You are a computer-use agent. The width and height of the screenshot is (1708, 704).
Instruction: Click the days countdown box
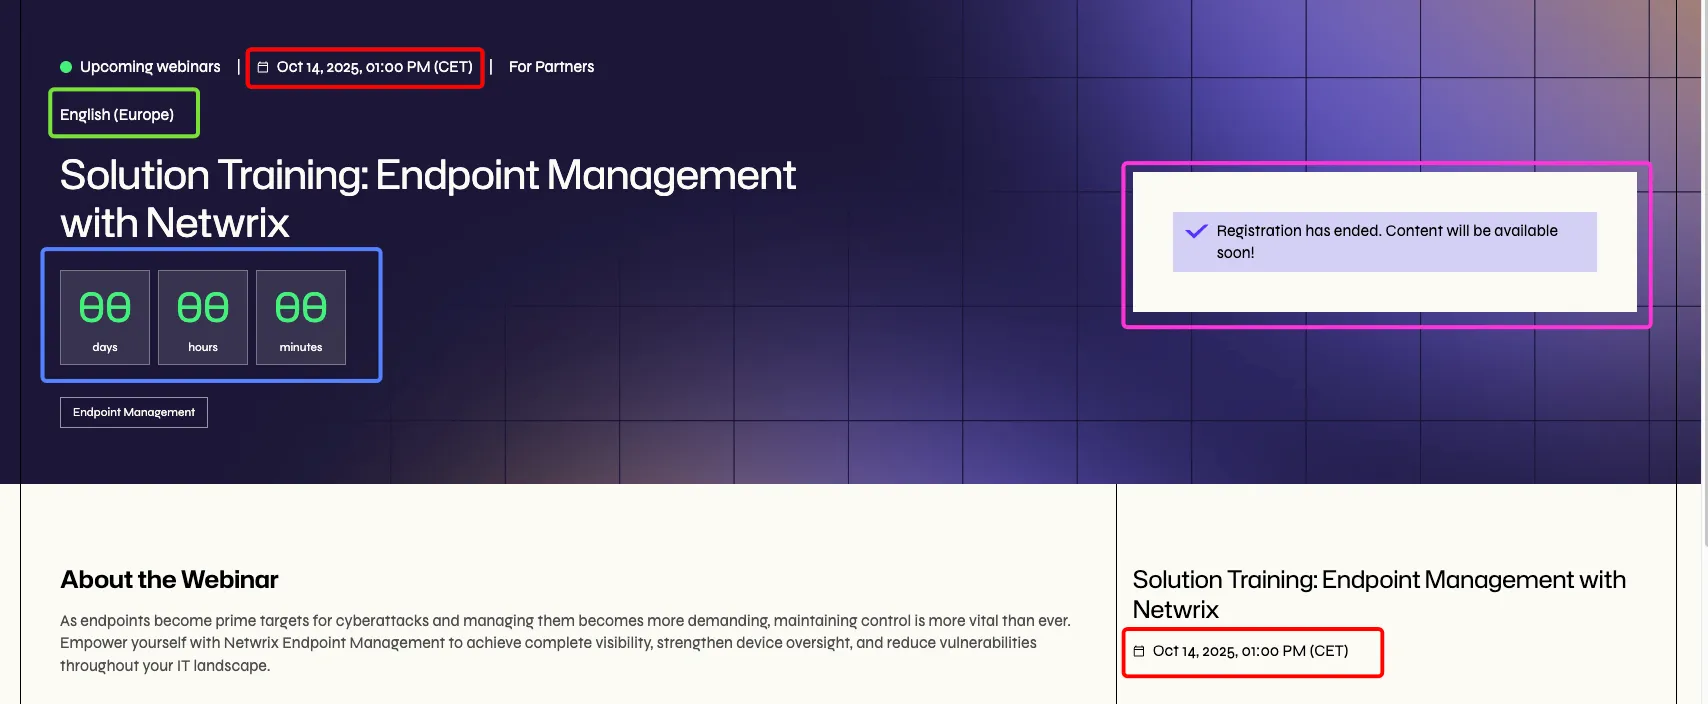tap(105, 317)
